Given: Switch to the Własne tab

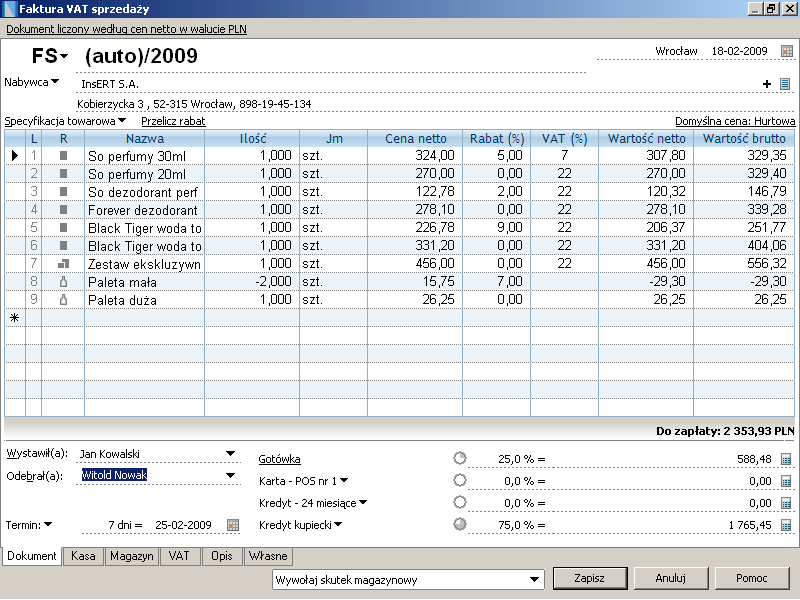Looking at the screenshot, I should (x=268, y=556).
